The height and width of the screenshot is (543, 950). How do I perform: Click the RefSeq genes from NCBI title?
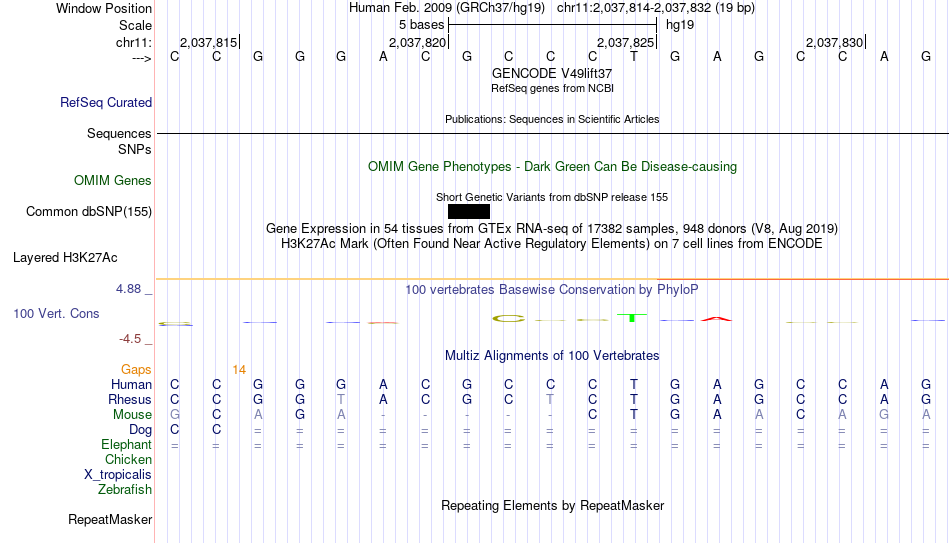(x=553, y=88)
